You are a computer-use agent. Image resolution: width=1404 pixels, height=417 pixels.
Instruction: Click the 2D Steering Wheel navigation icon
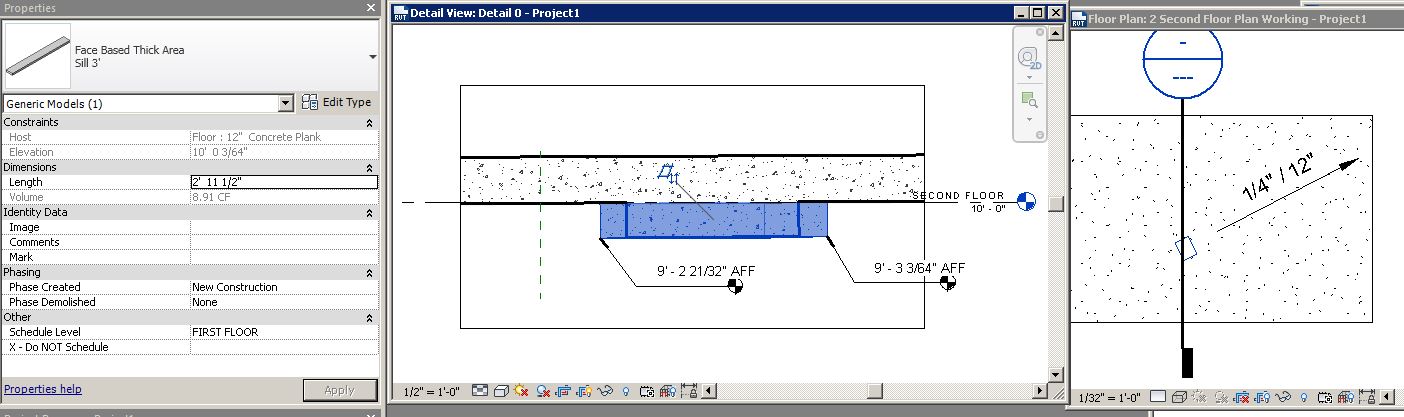[1029, 60]
